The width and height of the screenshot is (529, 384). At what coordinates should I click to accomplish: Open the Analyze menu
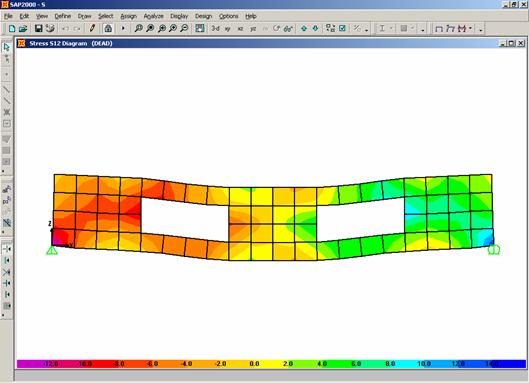click(153, 16)
